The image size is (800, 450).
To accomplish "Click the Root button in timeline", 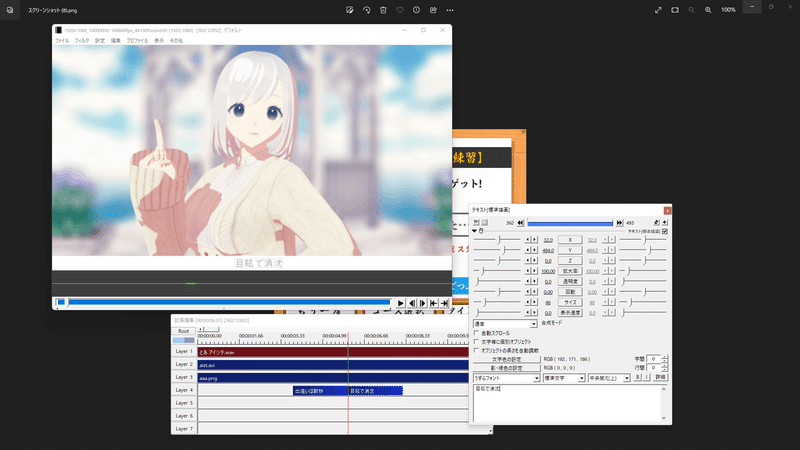I will (184, 331).
